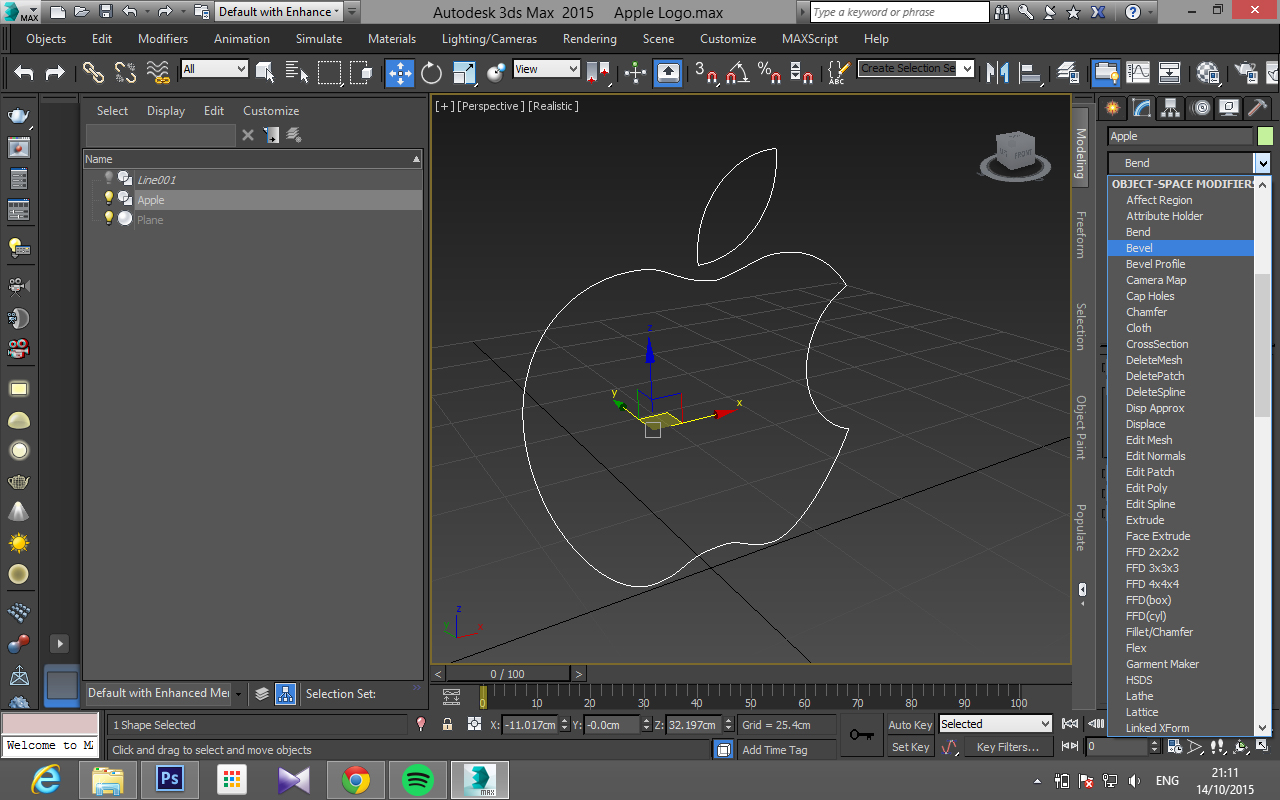Open Edit Named Selection Sets
The height and width of the screenshot is (800, 1280).
click(x=839, y=72)
